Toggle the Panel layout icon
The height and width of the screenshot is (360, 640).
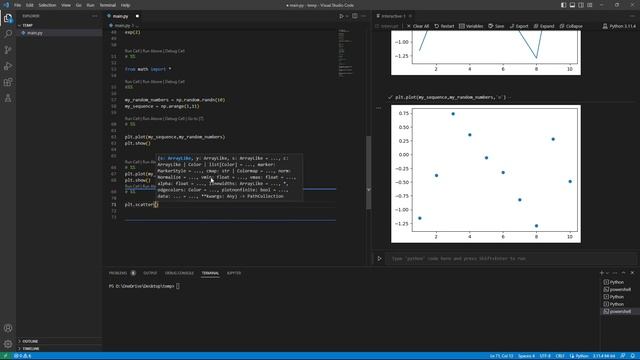point(572,5)
